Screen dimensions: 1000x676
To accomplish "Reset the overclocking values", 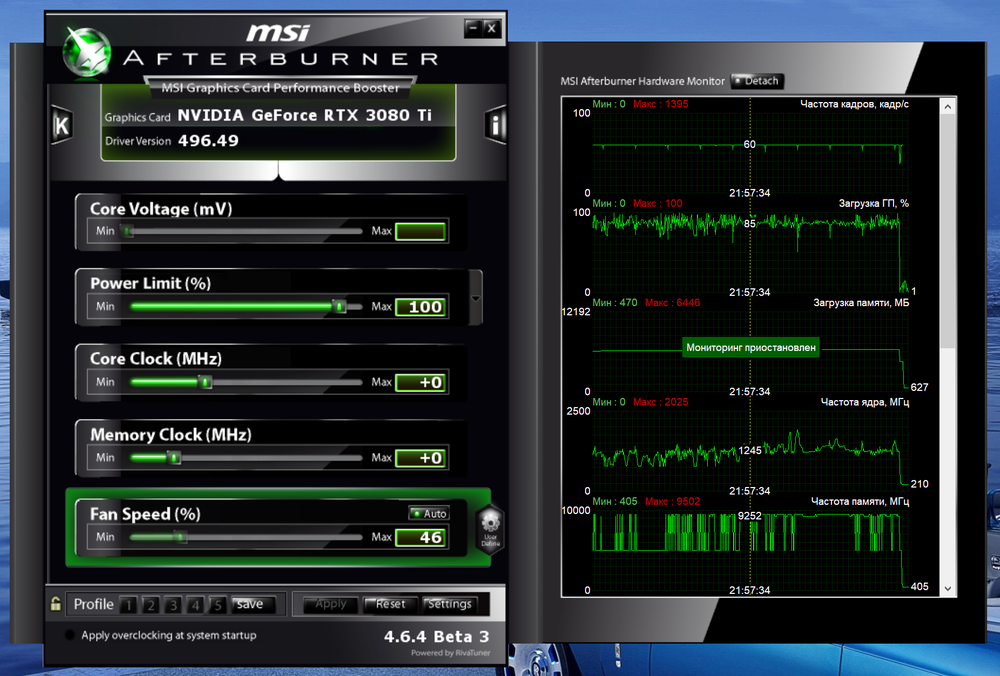I will pyautogui.click(x=390, y=604).
